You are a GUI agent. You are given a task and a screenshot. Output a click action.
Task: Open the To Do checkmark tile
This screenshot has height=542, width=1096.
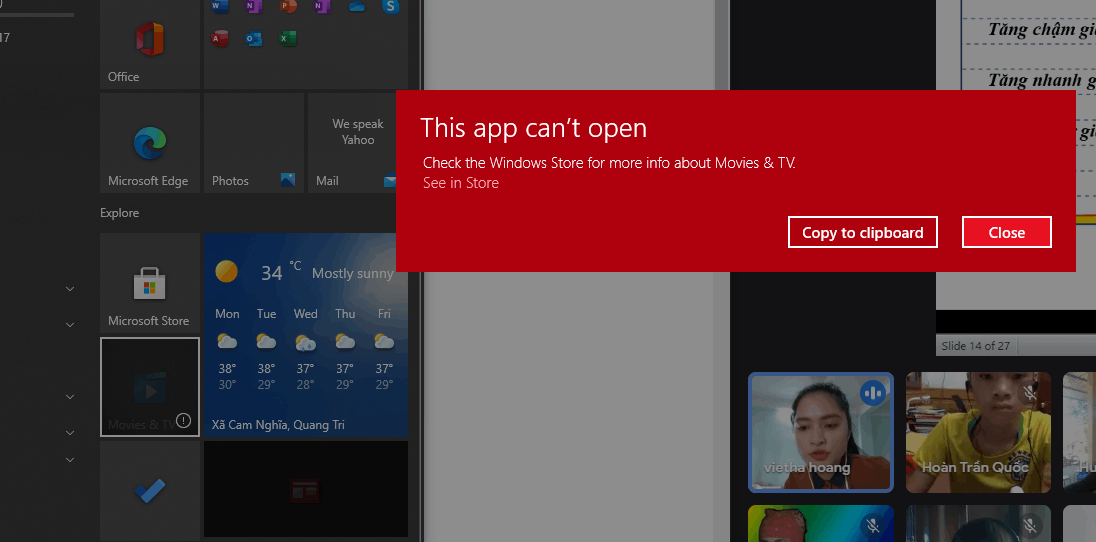150,491
